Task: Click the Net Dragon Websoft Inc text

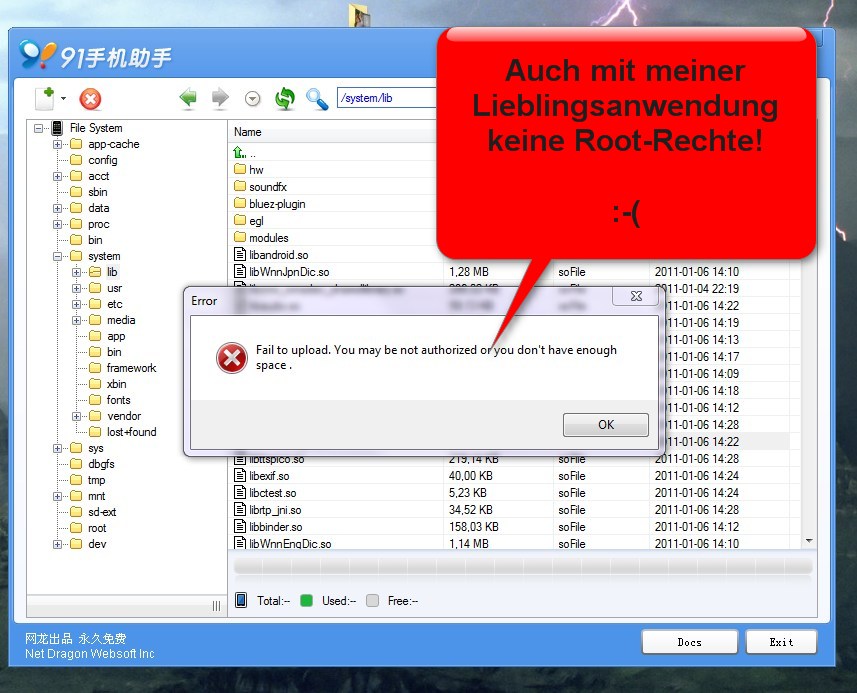Action: click(x=90, y=654)
